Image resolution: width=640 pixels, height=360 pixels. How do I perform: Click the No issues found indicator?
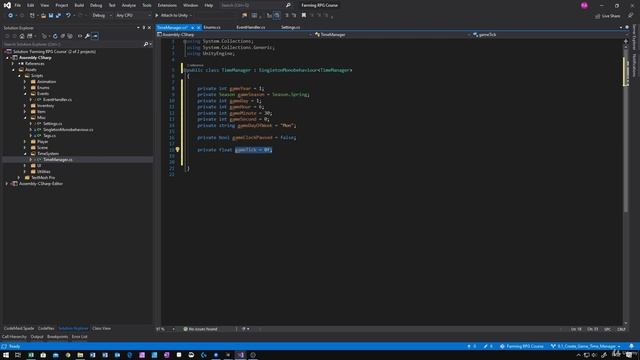click(x=200, y=329)
